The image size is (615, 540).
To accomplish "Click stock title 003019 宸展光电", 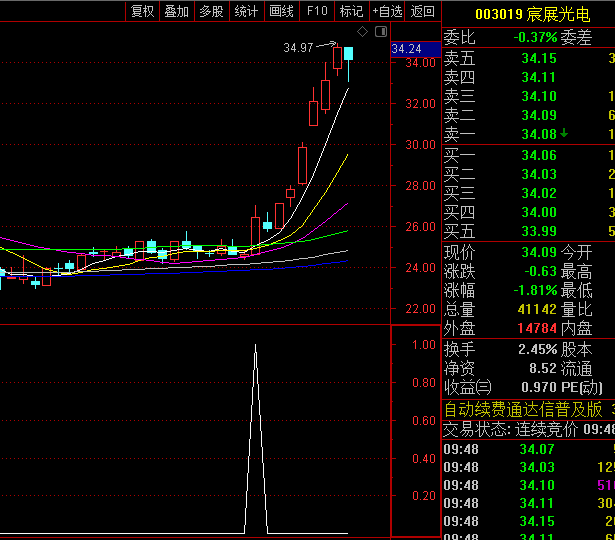I will click(532, 15).
